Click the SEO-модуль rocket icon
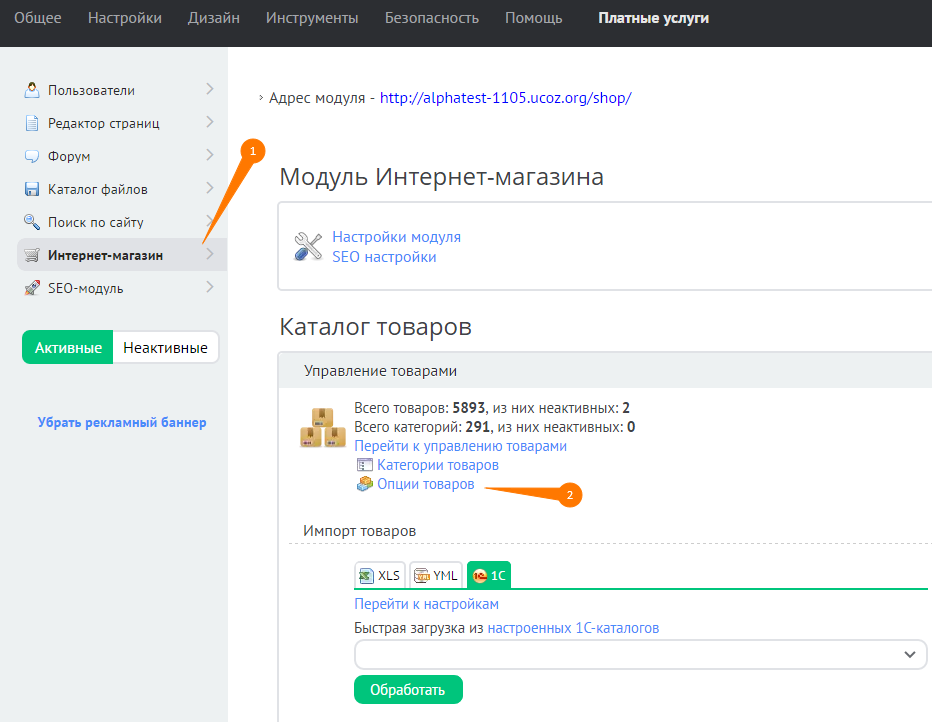The image size is (932, 722). point(32,288)
